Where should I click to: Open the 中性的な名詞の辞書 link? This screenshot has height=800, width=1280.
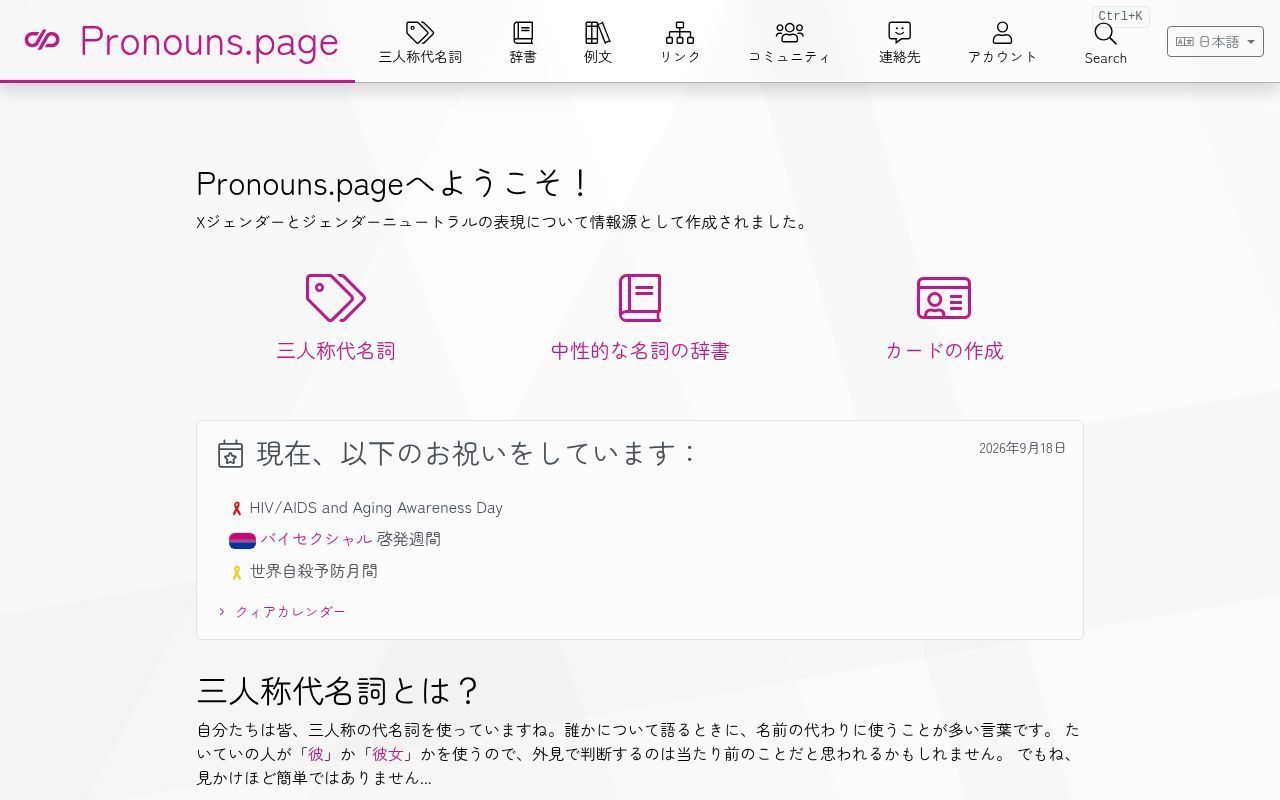(640, 351)
